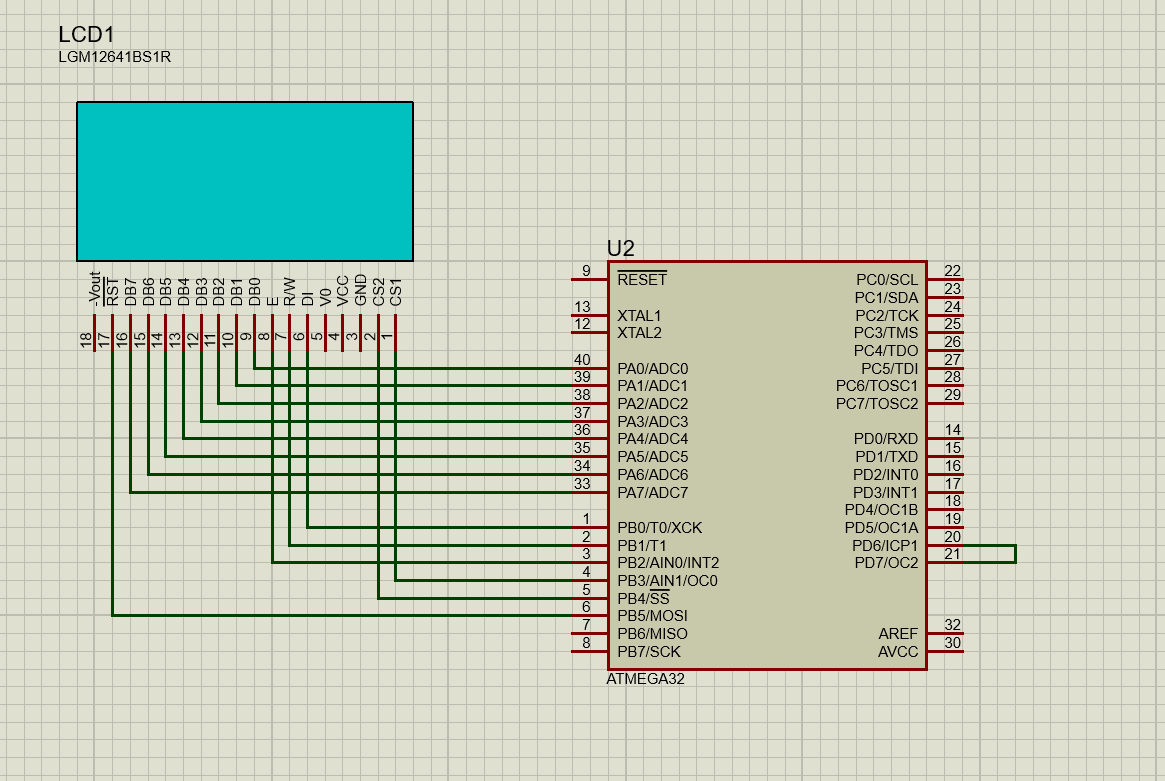Click the PC6/TOSC1 pin label
The width and height of the screenshot is (1165, 781).
(x=877, y=386)
